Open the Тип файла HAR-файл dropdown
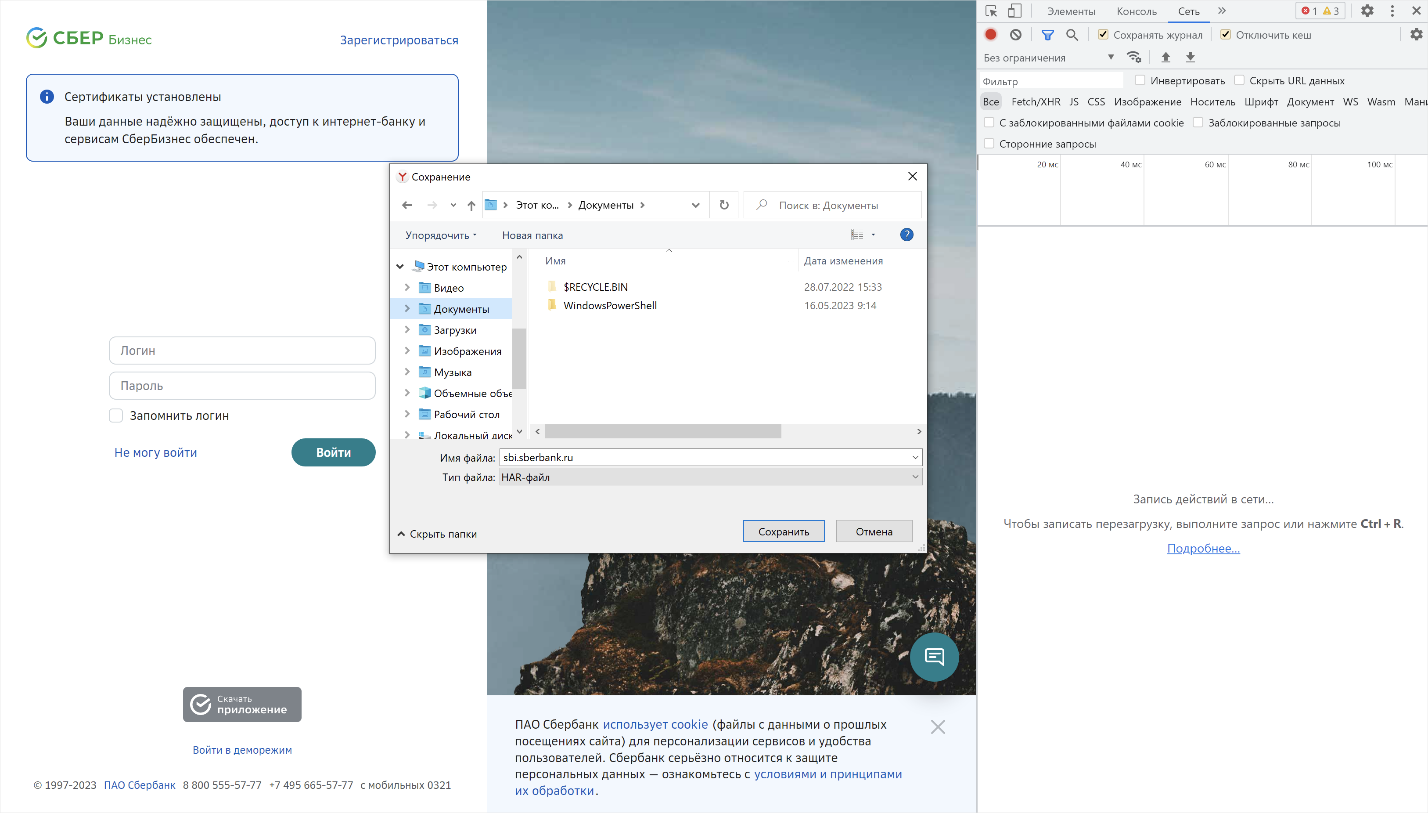The width and height of the screenshot is (1428, 813). click(x=710, y=477)
